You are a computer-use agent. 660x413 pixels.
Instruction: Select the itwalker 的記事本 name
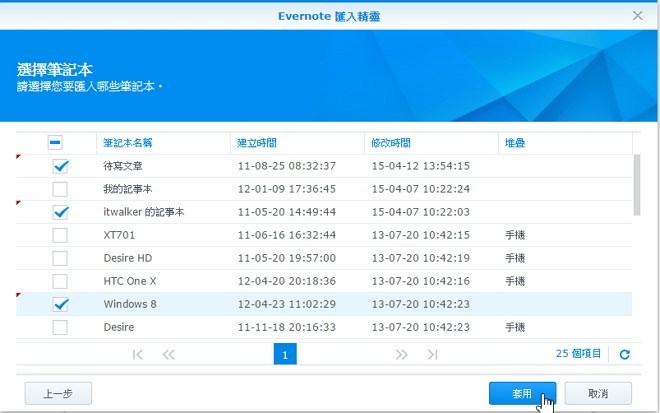tap(144, 212)
